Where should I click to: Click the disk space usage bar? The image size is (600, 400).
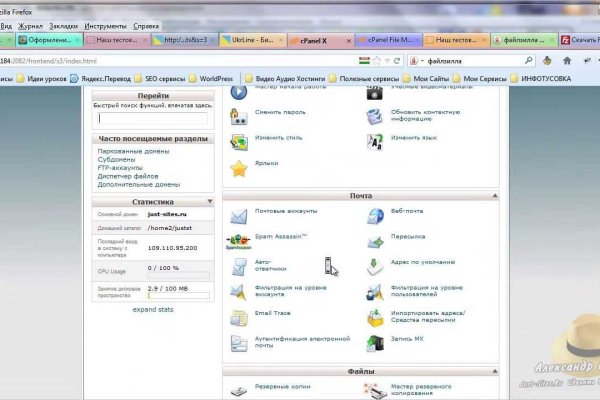click(179, 296)
